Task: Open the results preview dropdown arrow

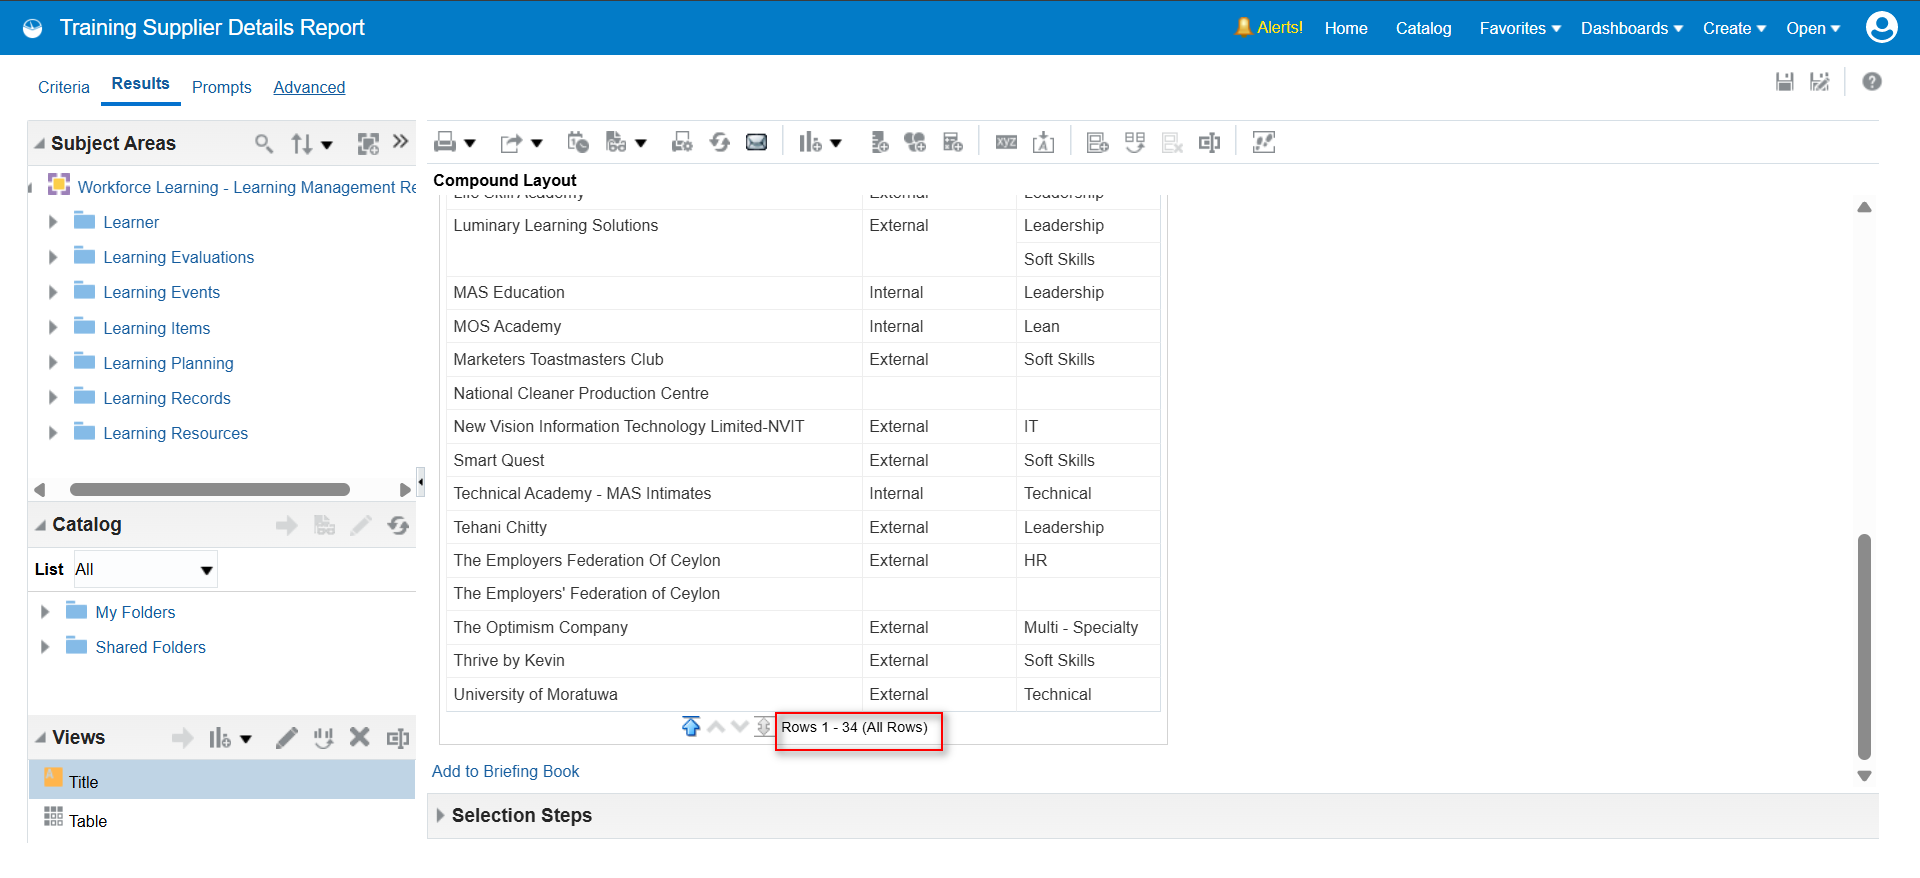Action: coord(641,144)
